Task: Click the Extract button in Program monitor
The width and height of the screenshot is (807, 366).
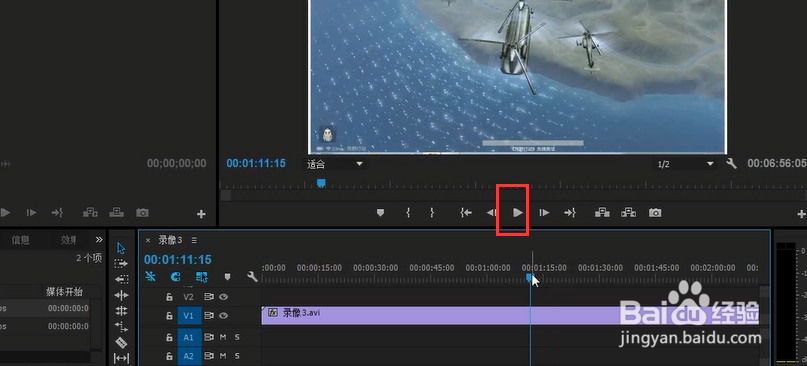Action: (x=628, y=213)
